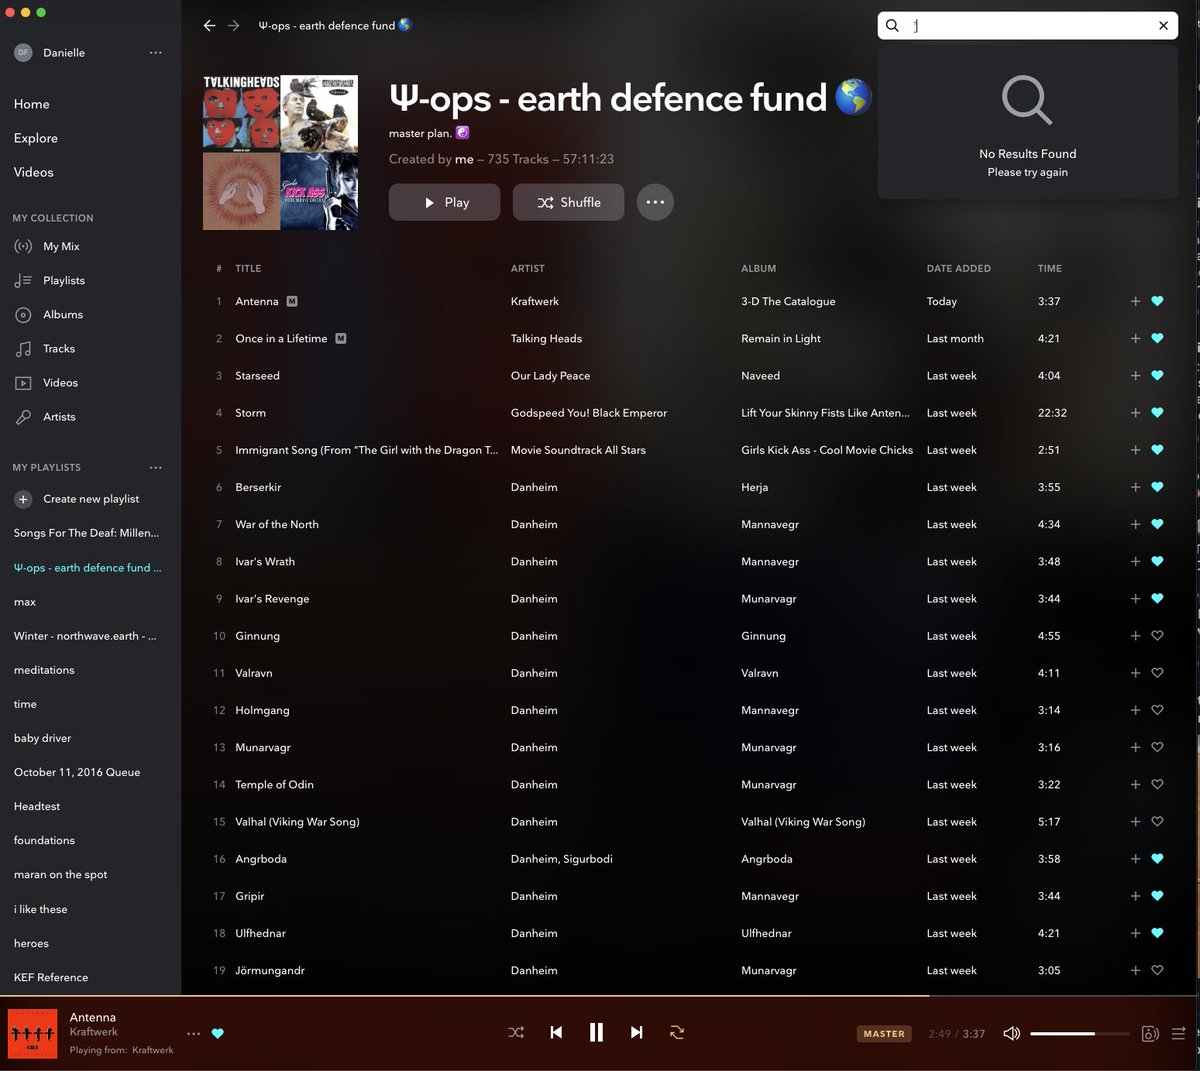Open My Mix
The width and height of the screenshot is (1200, 1071).
[61, 246]
